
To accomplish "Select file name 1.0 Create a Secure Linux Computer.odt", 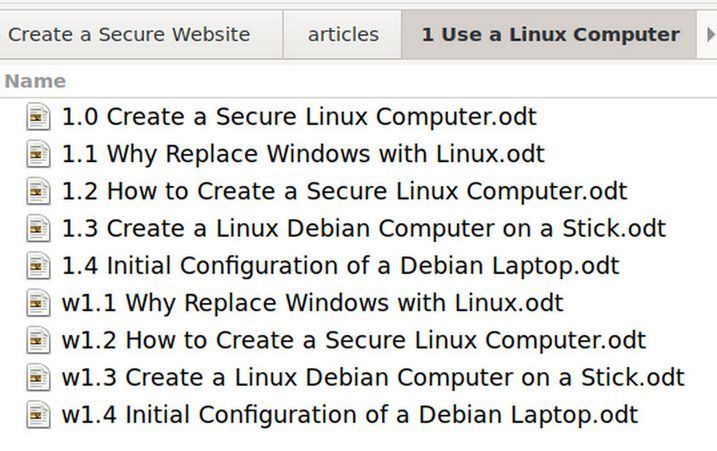I will (299, 117).
